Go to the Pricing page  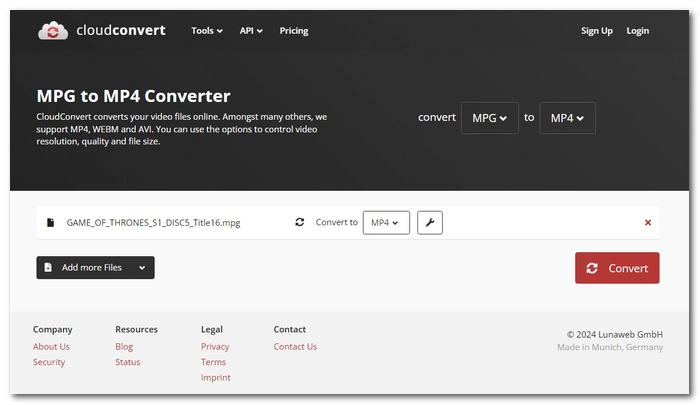294,31
